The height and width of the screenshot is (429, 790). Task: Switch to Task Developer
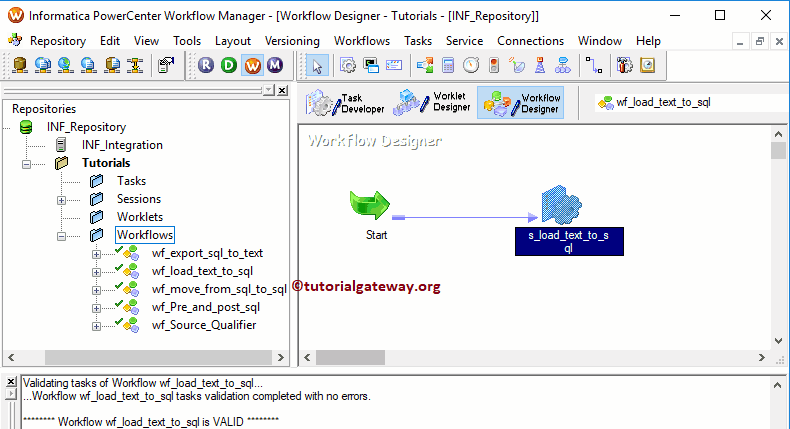[x=346, y=103]
